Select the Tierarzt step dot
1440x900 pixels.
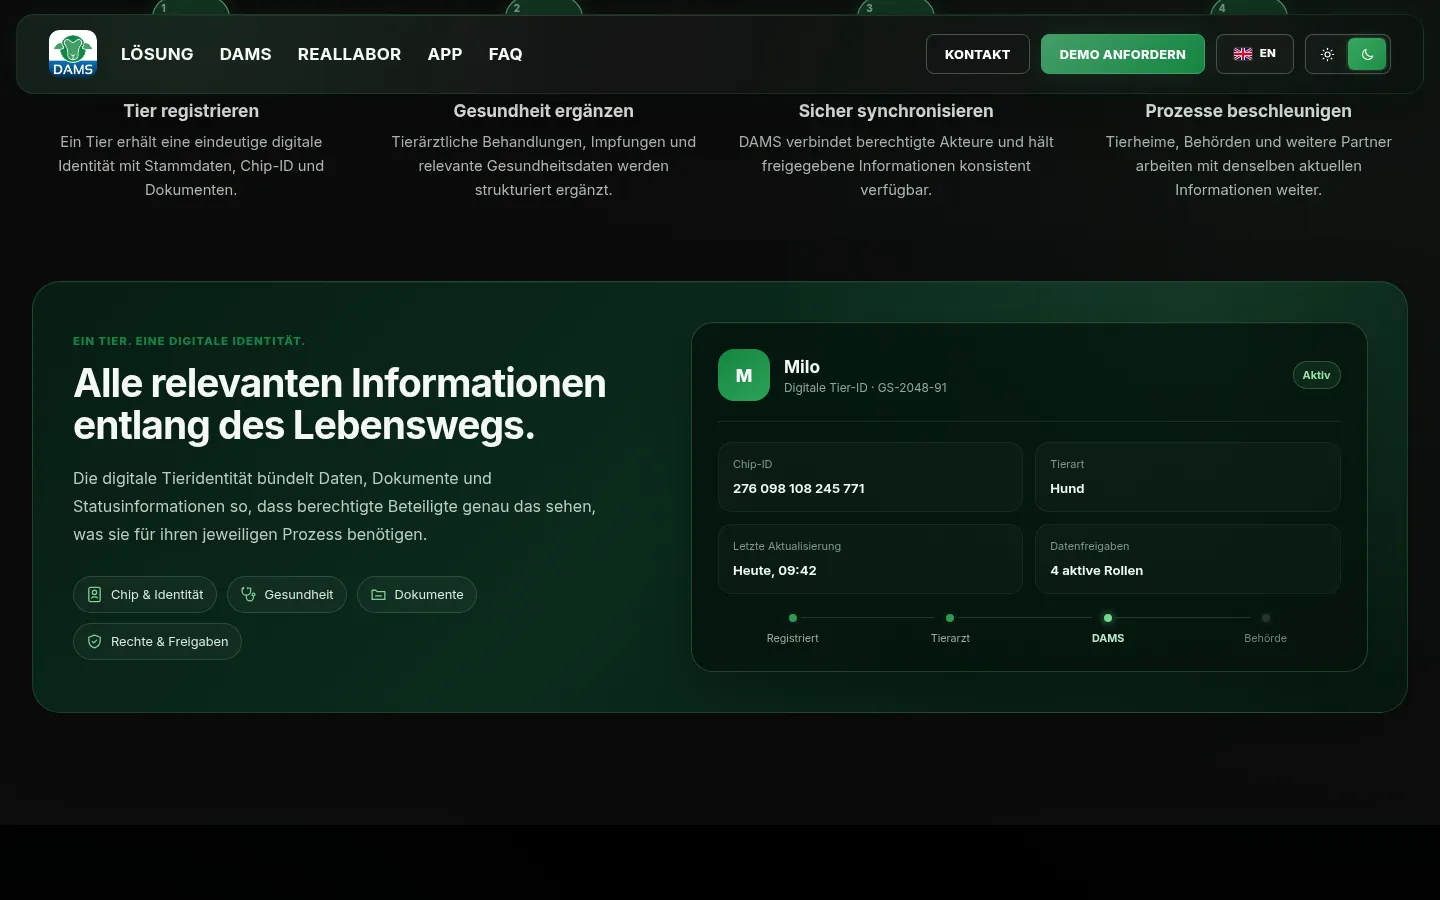coord(950,618)
